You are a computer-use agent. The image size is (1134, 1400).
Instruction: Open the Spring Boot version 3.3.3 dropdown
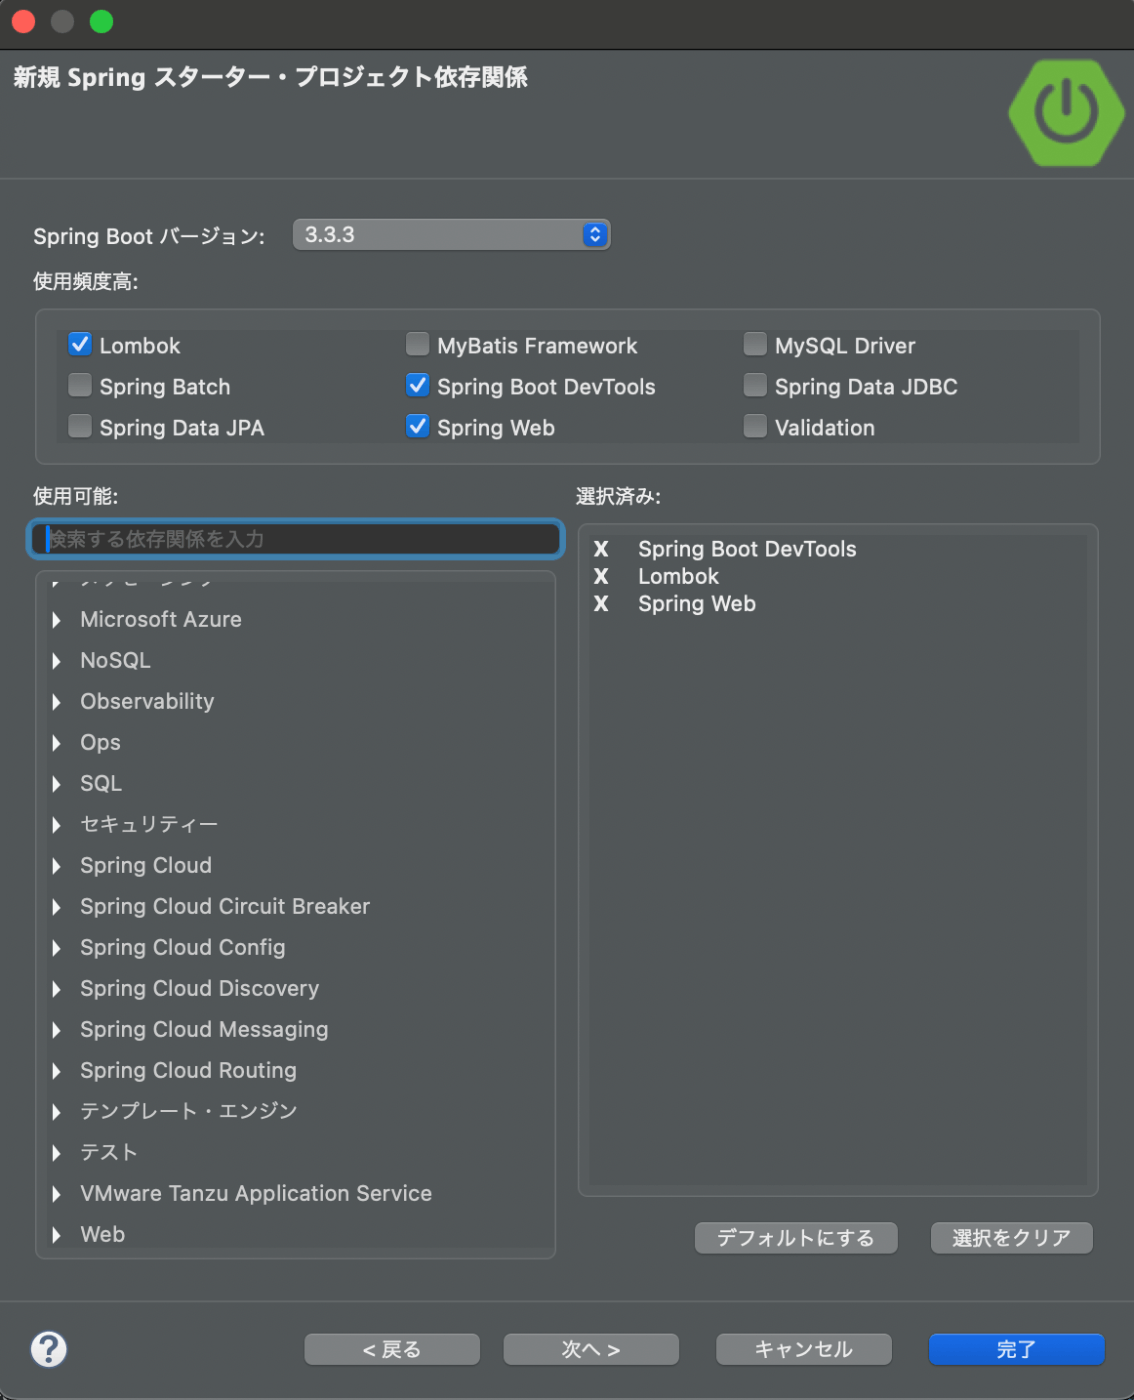451,235
